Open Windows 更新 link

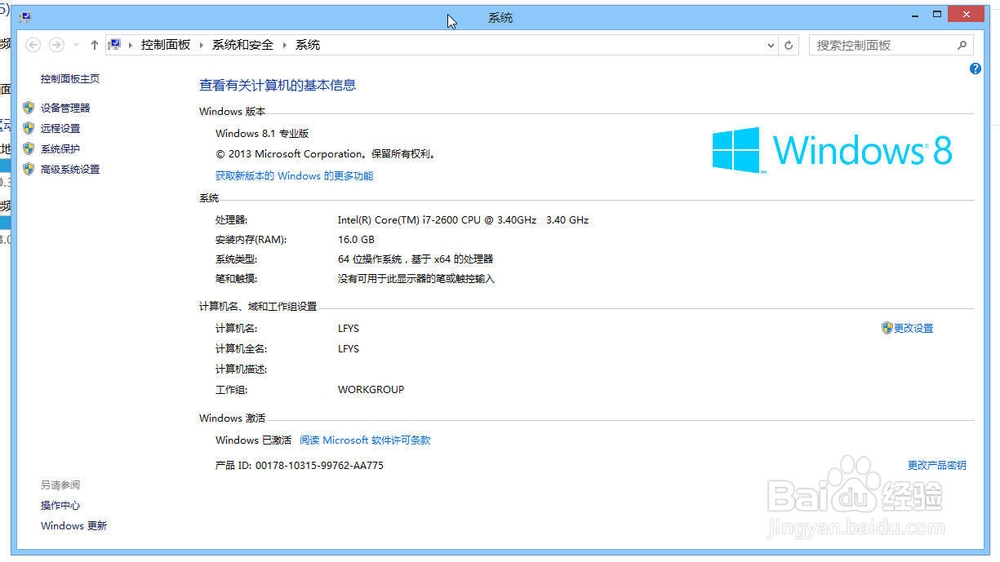(74, 526)
